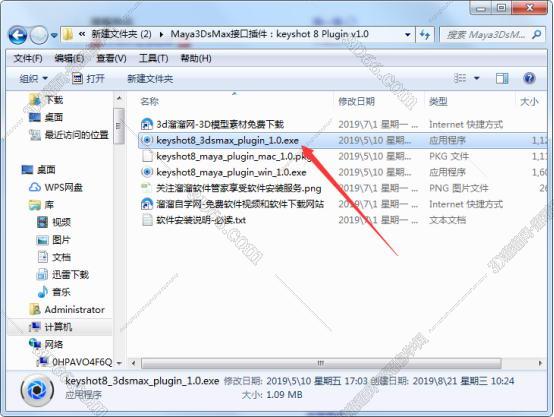Click the 打开 toolbar button
Viewport: 554px width, 417px height.
tap(88, 78)
